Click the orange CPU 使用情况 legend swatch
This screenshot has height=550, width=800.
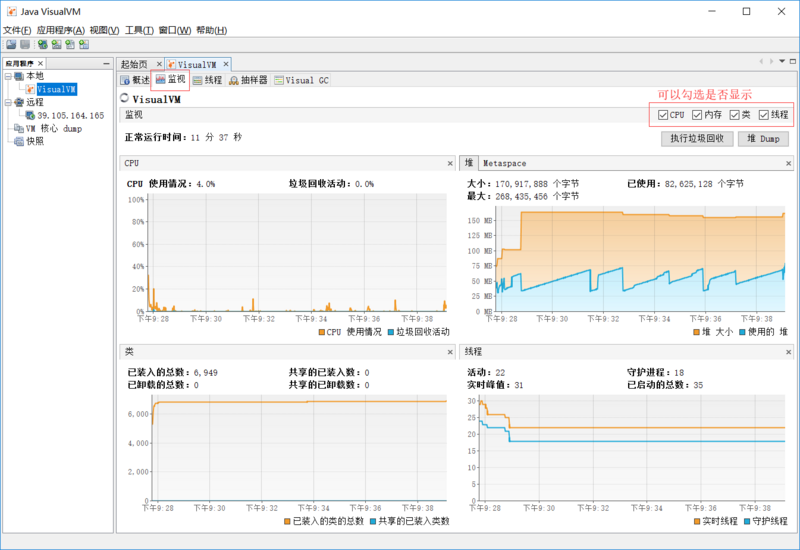pyautogui.click(x=321, y=332)
